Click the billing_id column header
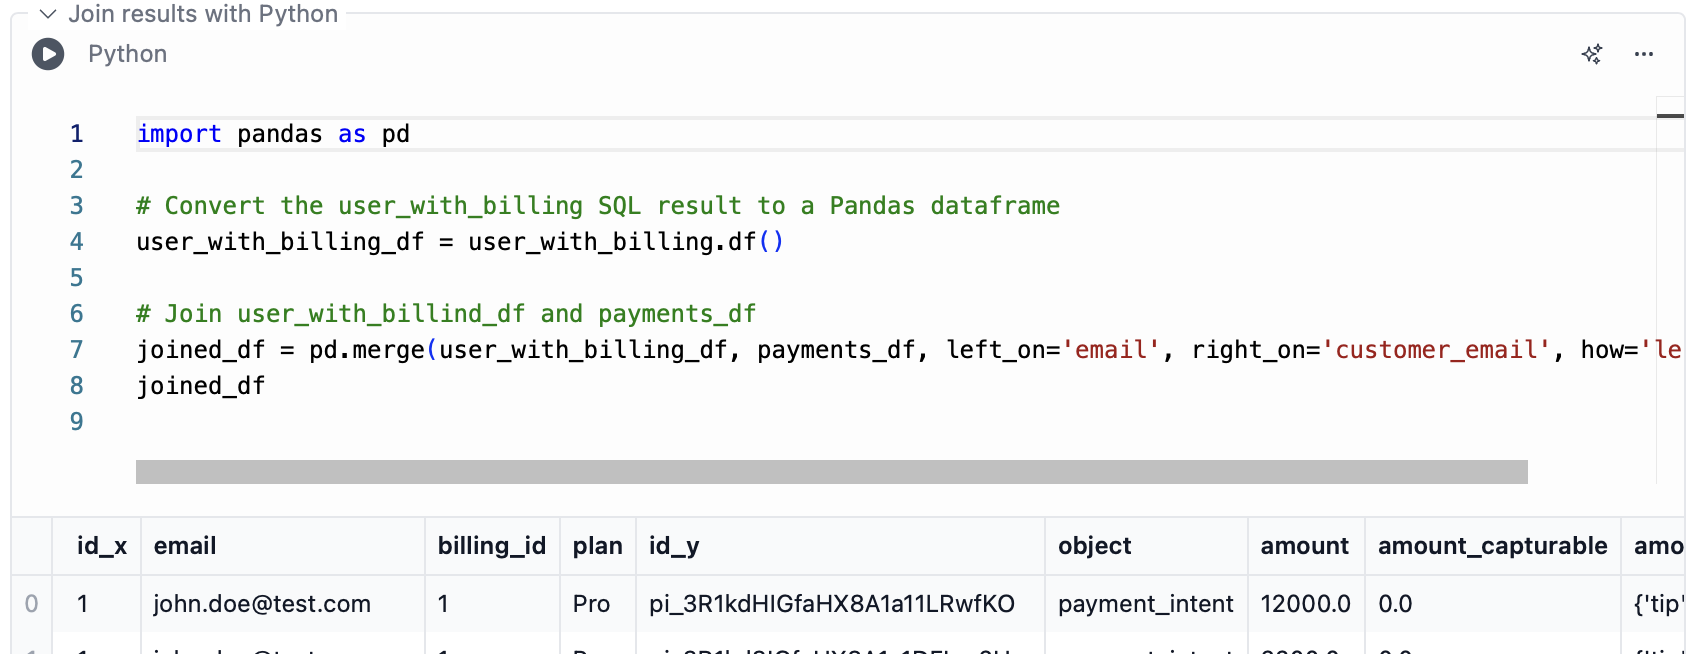This screenshot has height=654, width=1697. [x=492, y=546]
